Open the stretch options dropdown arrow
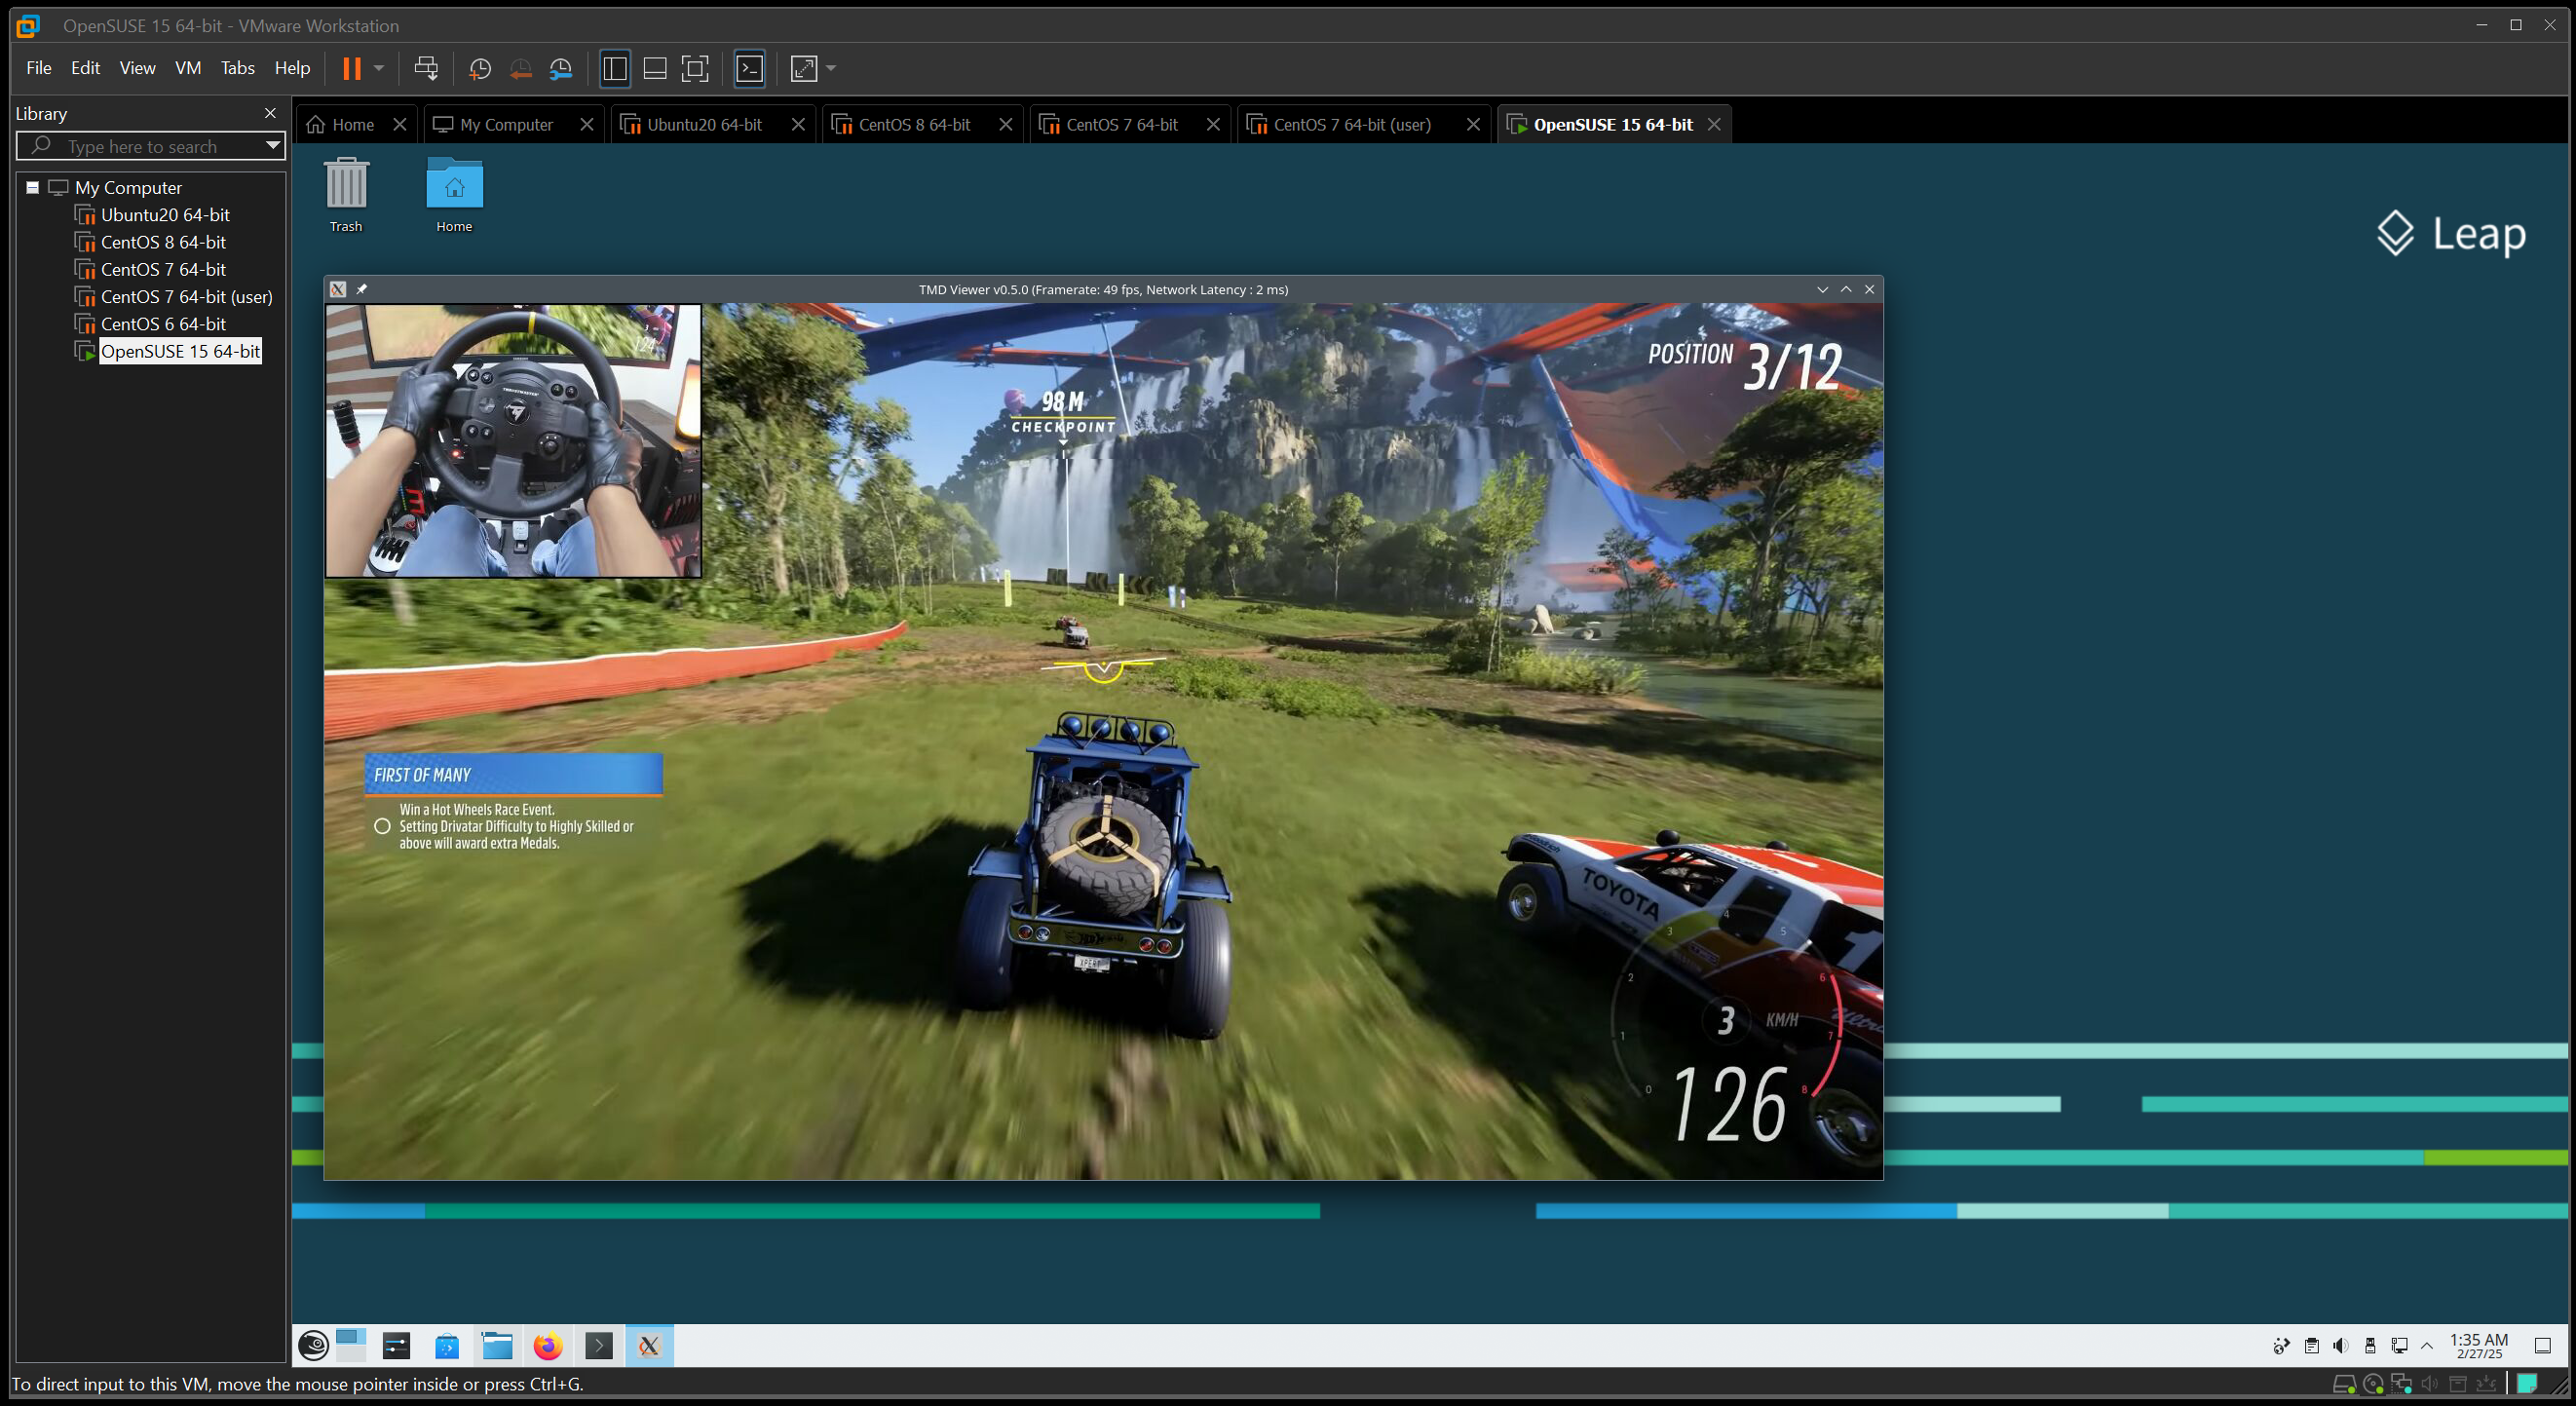Viewport: 2576px width, 1406px height. pyautogui.click(x=831, y=68)
